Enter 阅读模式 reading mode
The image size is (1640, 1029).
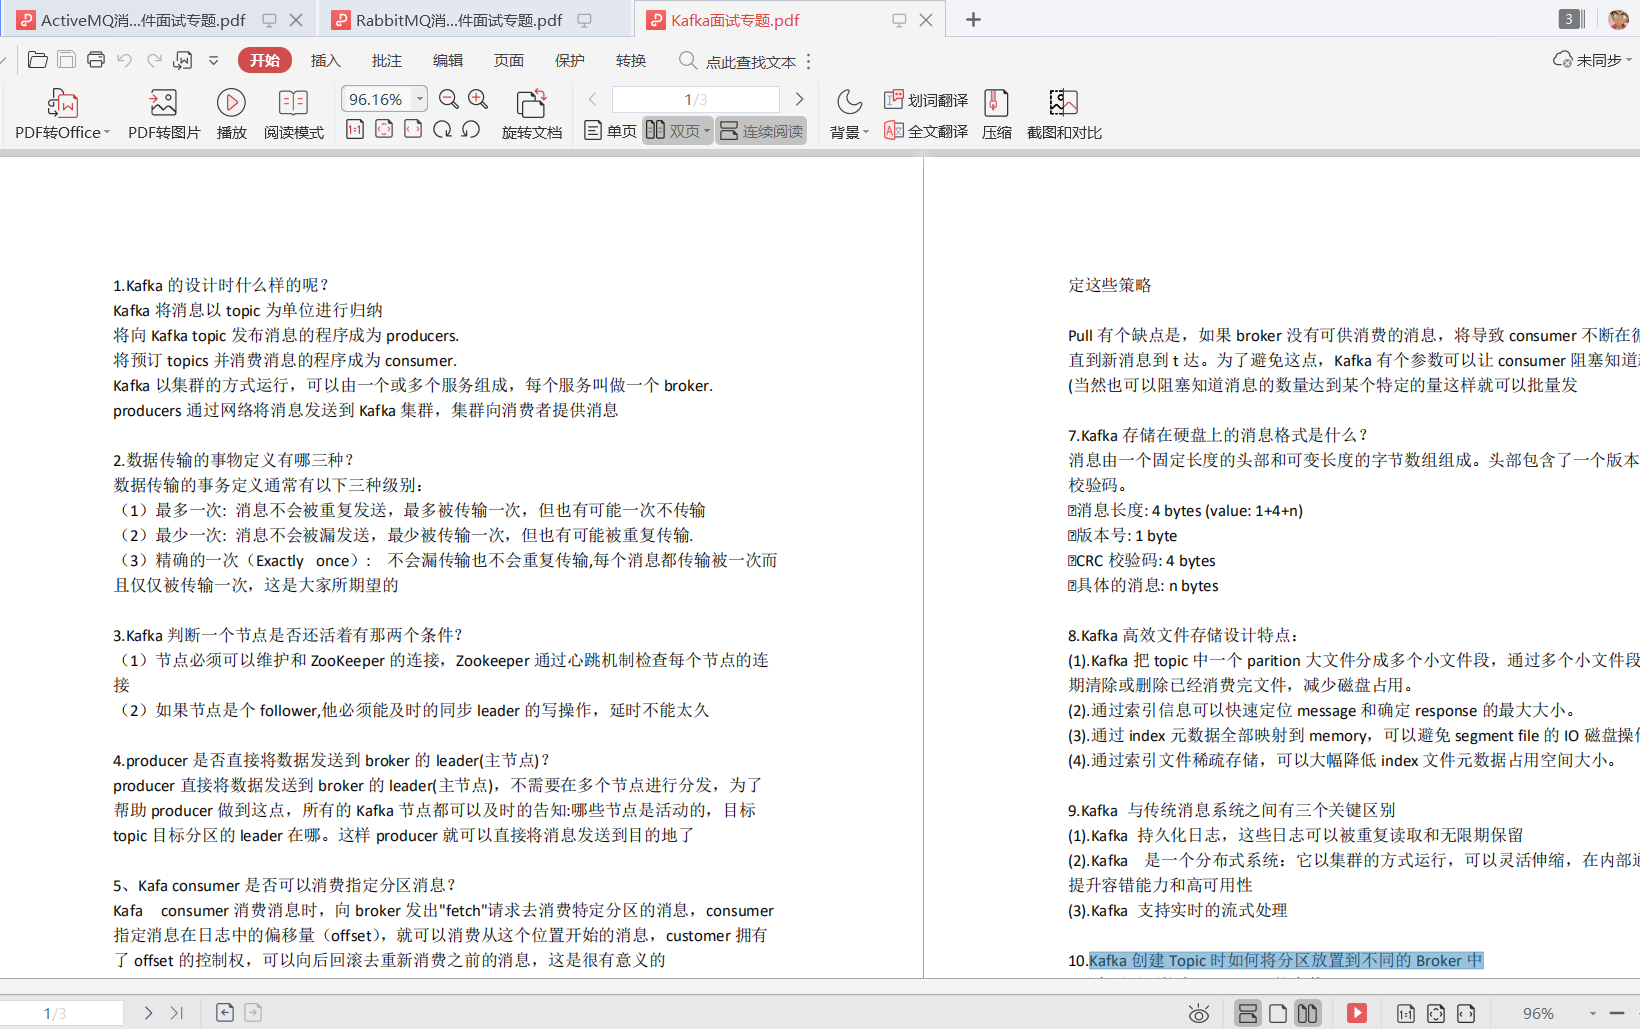(x=293, y=102)
